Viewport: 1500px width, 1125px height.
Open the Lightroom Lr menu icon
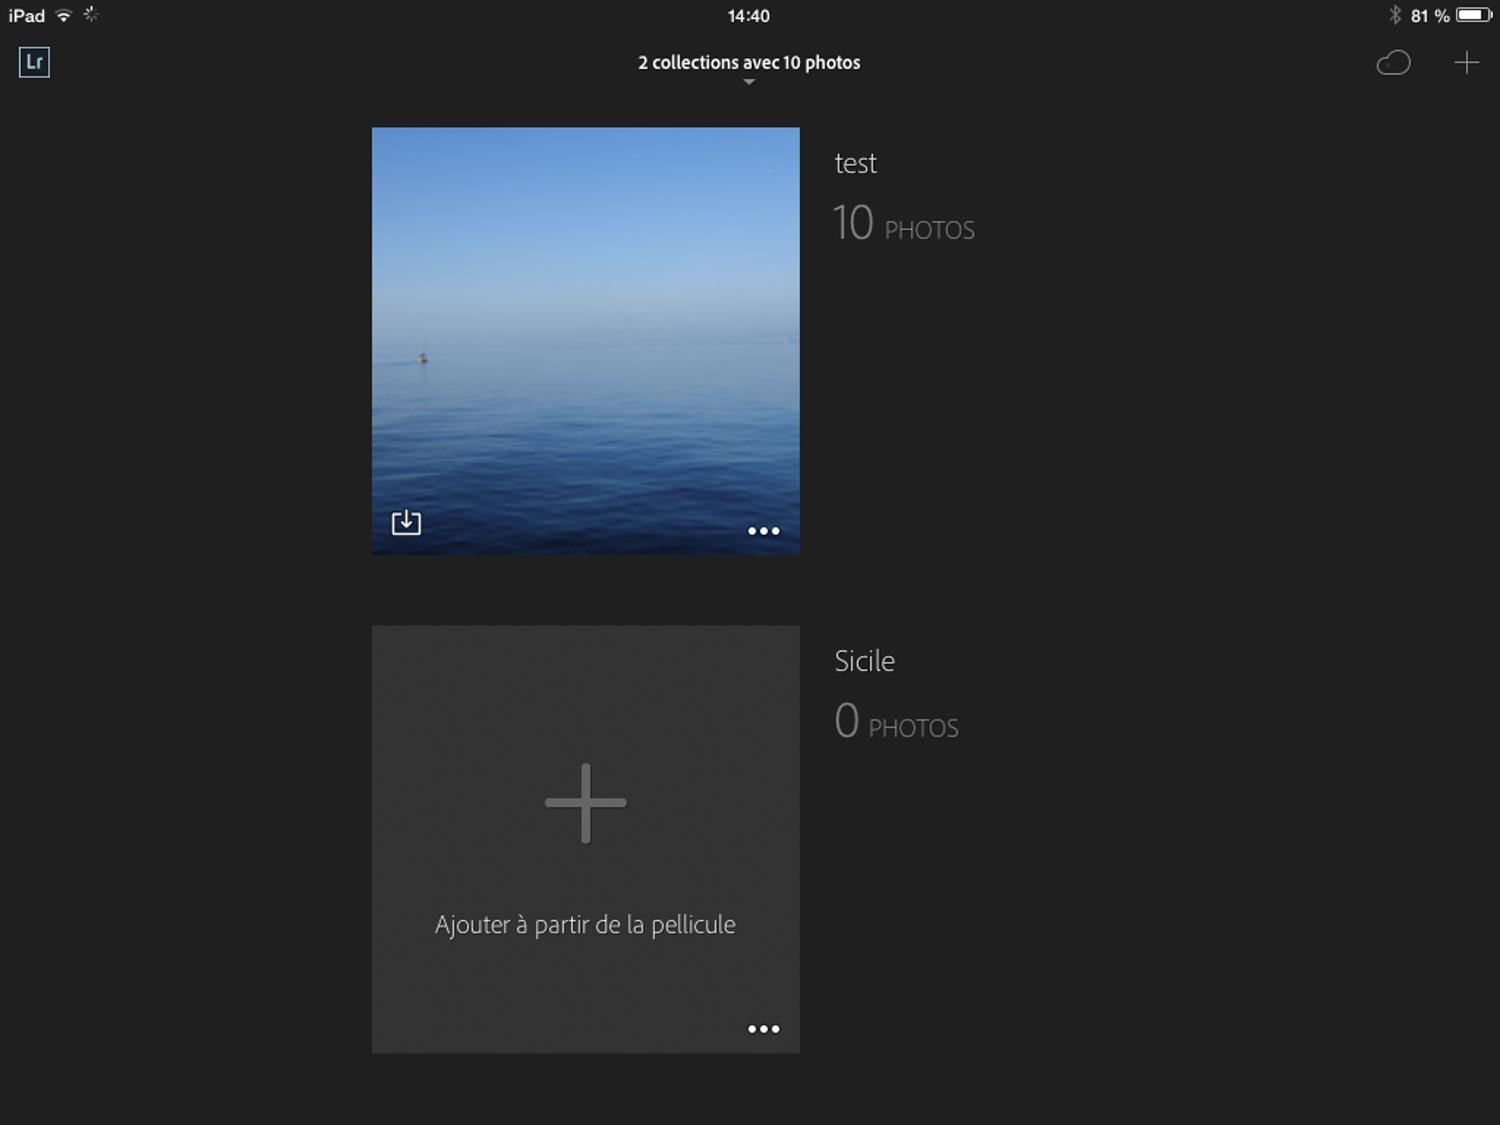click(x=34, y=62)
